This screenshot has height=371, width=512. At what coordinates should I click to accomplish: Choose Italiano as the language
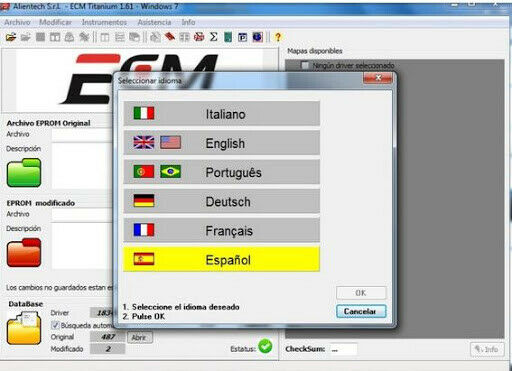pyautogui.click(x=222, y=114)
